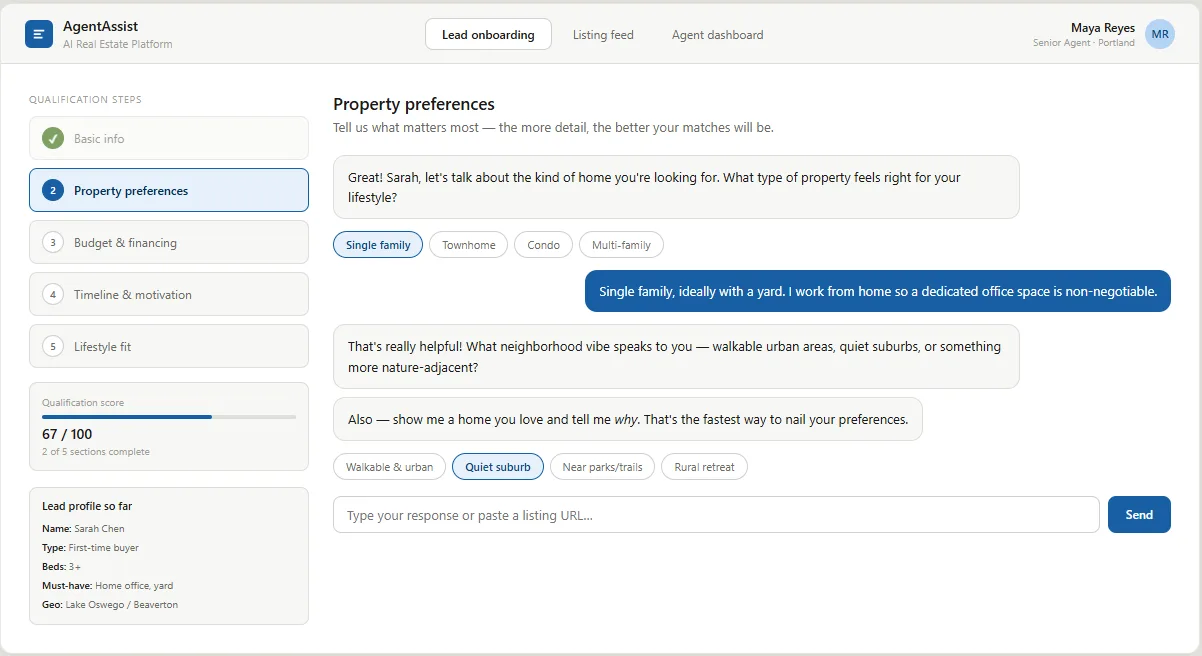Toggle the Single family chip
1202x656 pixels.
[x=378, y=245]
